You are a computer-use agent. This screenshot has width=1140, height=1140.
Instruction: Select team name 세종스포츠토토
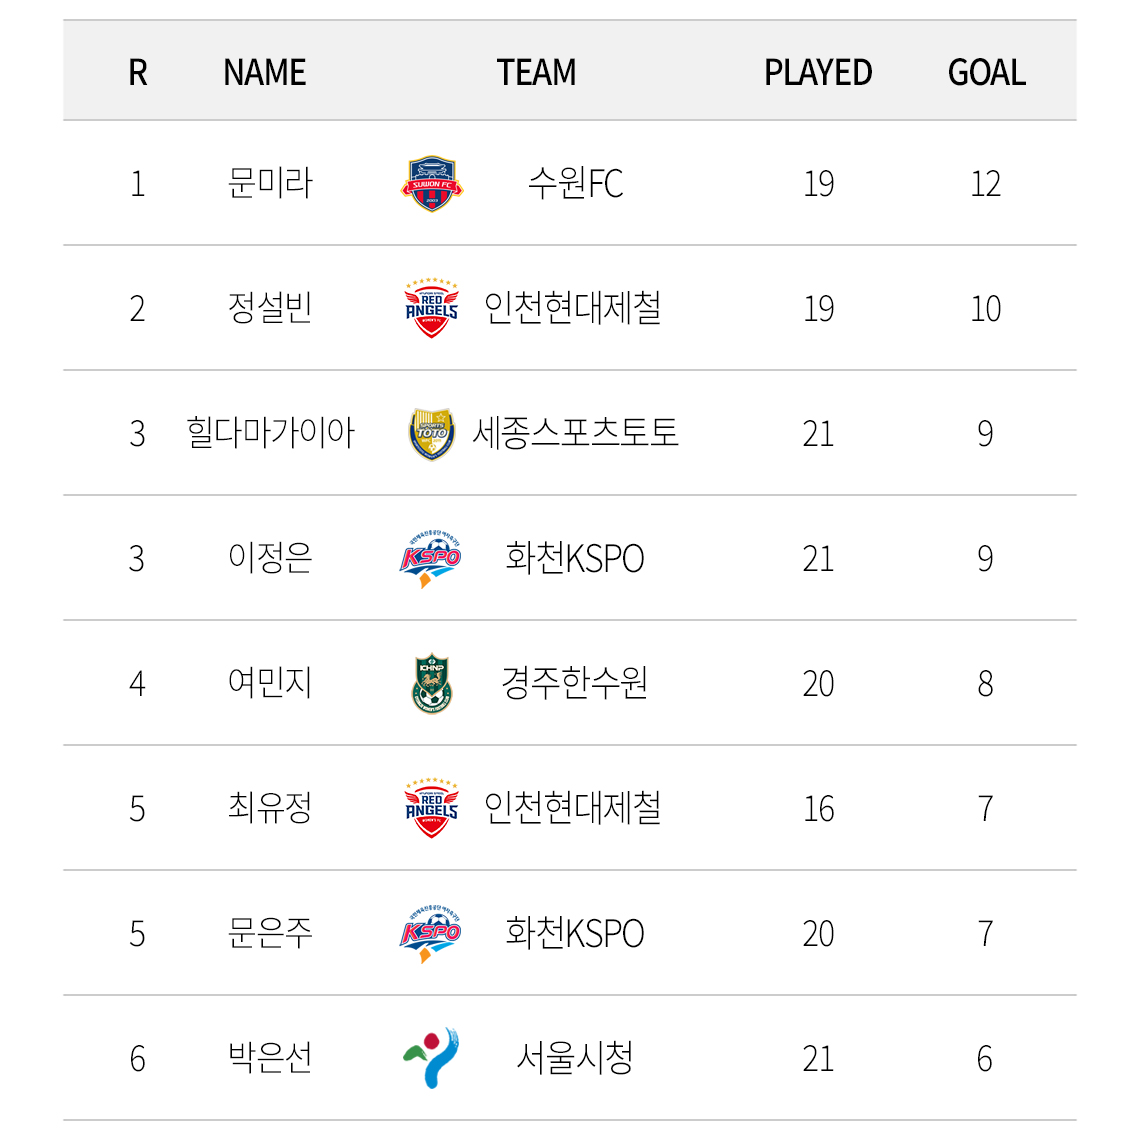coord(575,433)
